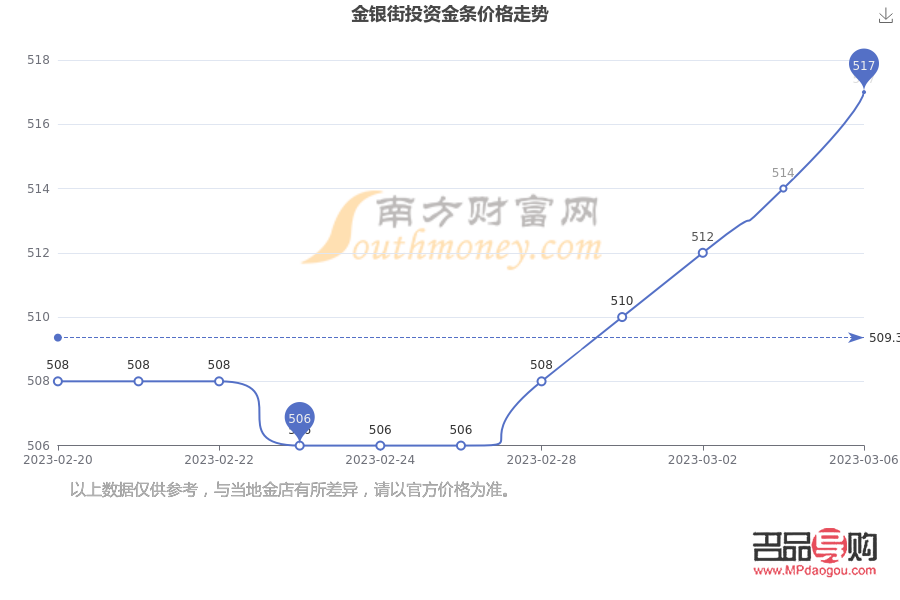900x600 pixels.
Task: Click the y-axis label 516
Action: point(38,124)
